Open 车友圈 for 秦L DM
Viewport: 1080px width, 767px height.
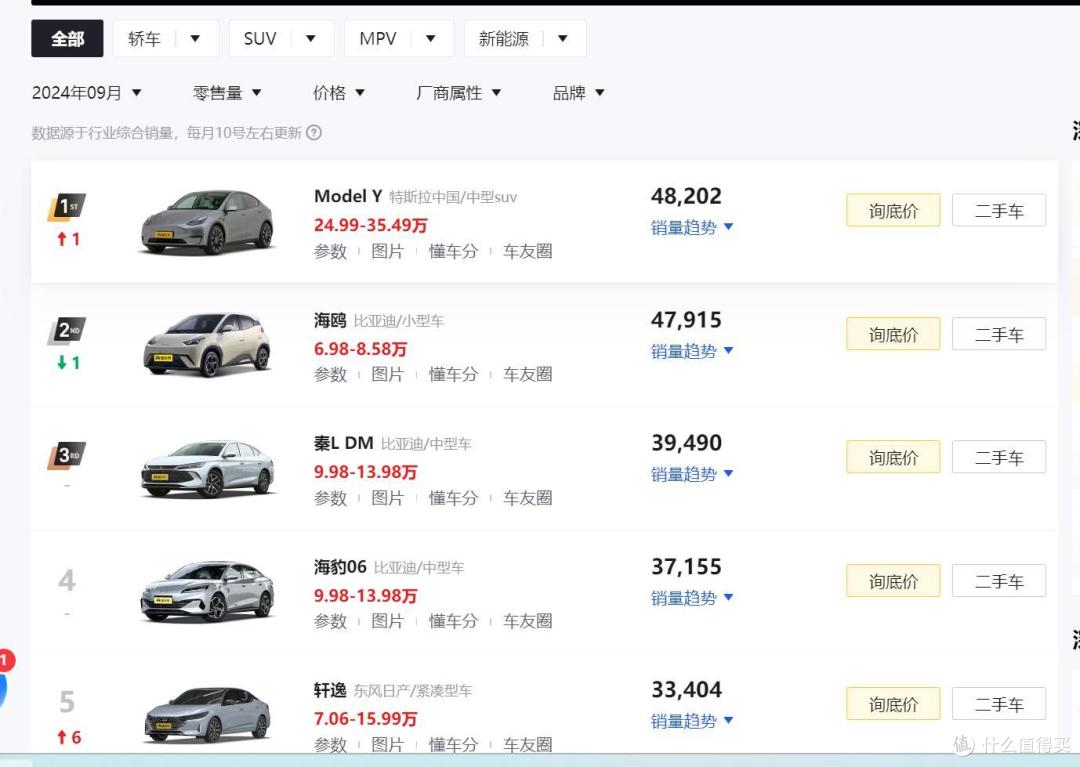click(528, 498)
